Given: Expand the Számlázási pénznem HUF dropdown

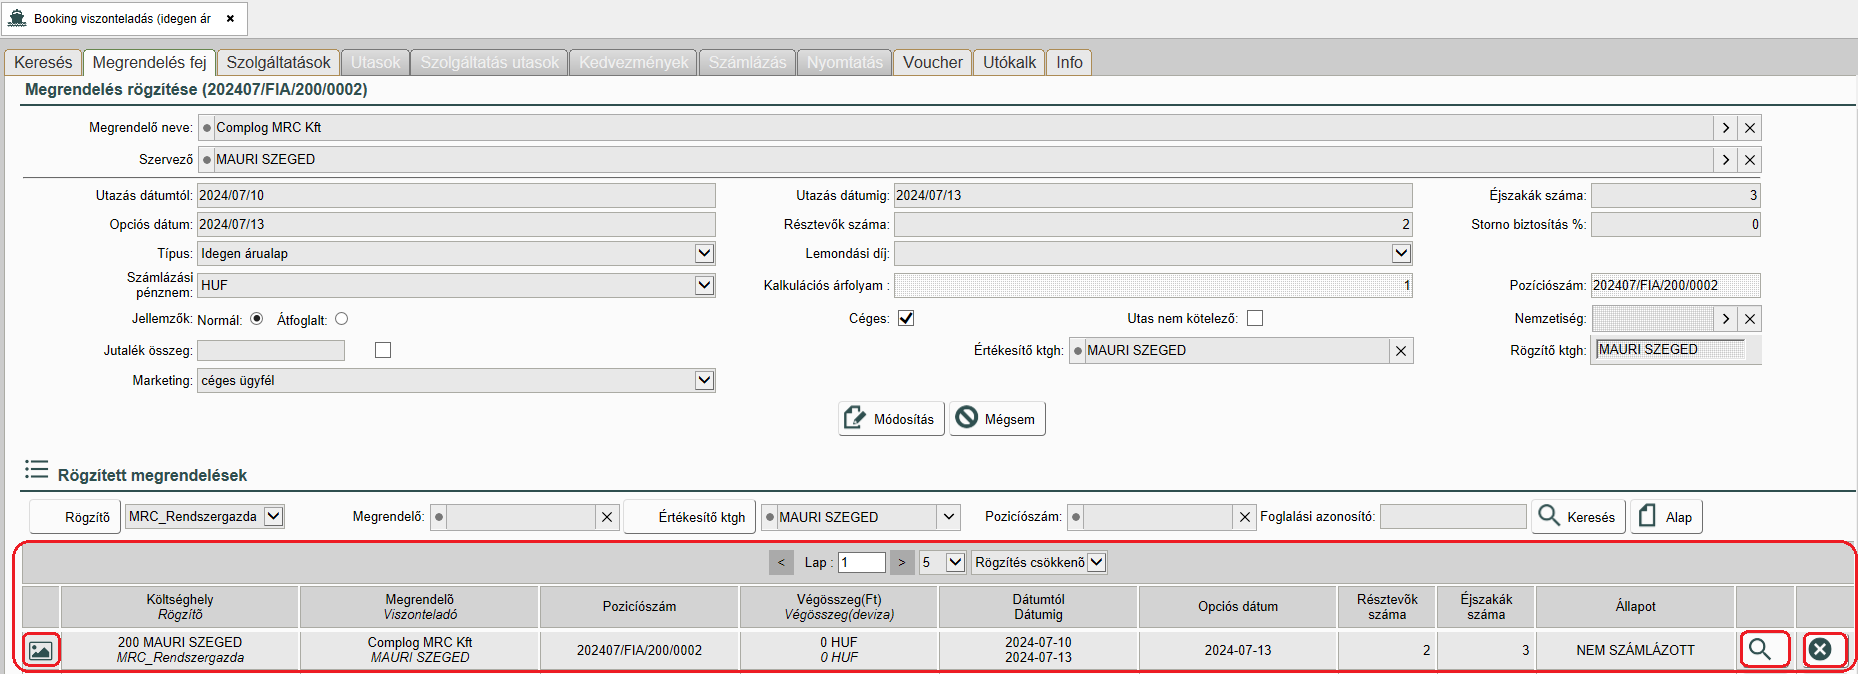Looking at the screenshot, I should [x=704, y=286].
